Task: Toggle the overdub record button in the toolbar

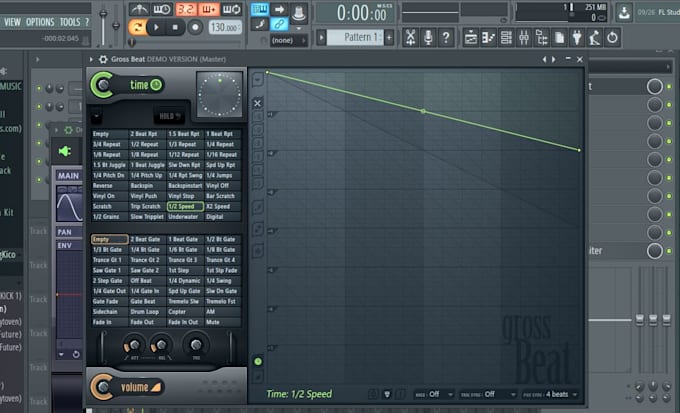Action: pos(208,9)
